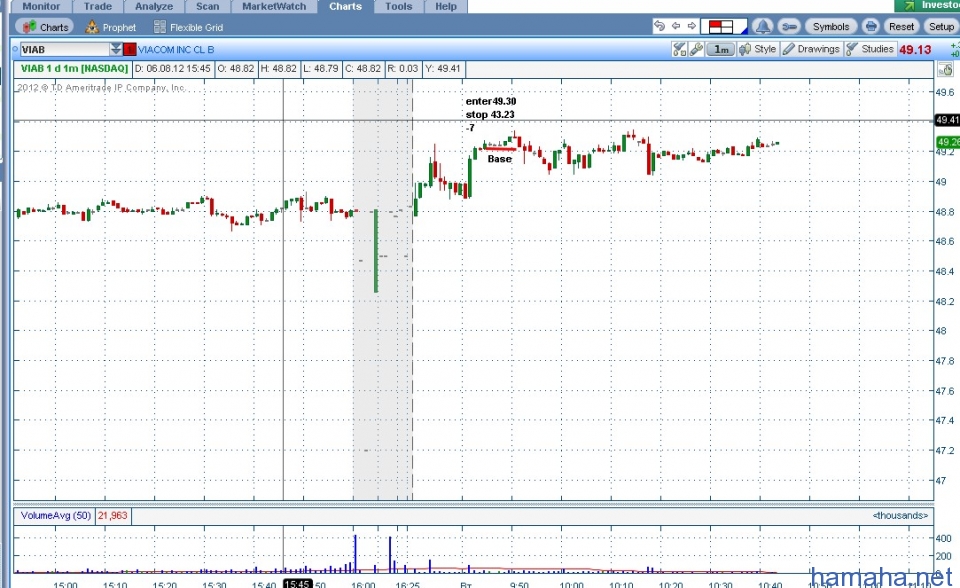Click the 21,963 volume average value
Screen dimensions: 960x588
[x=112, y=516]
